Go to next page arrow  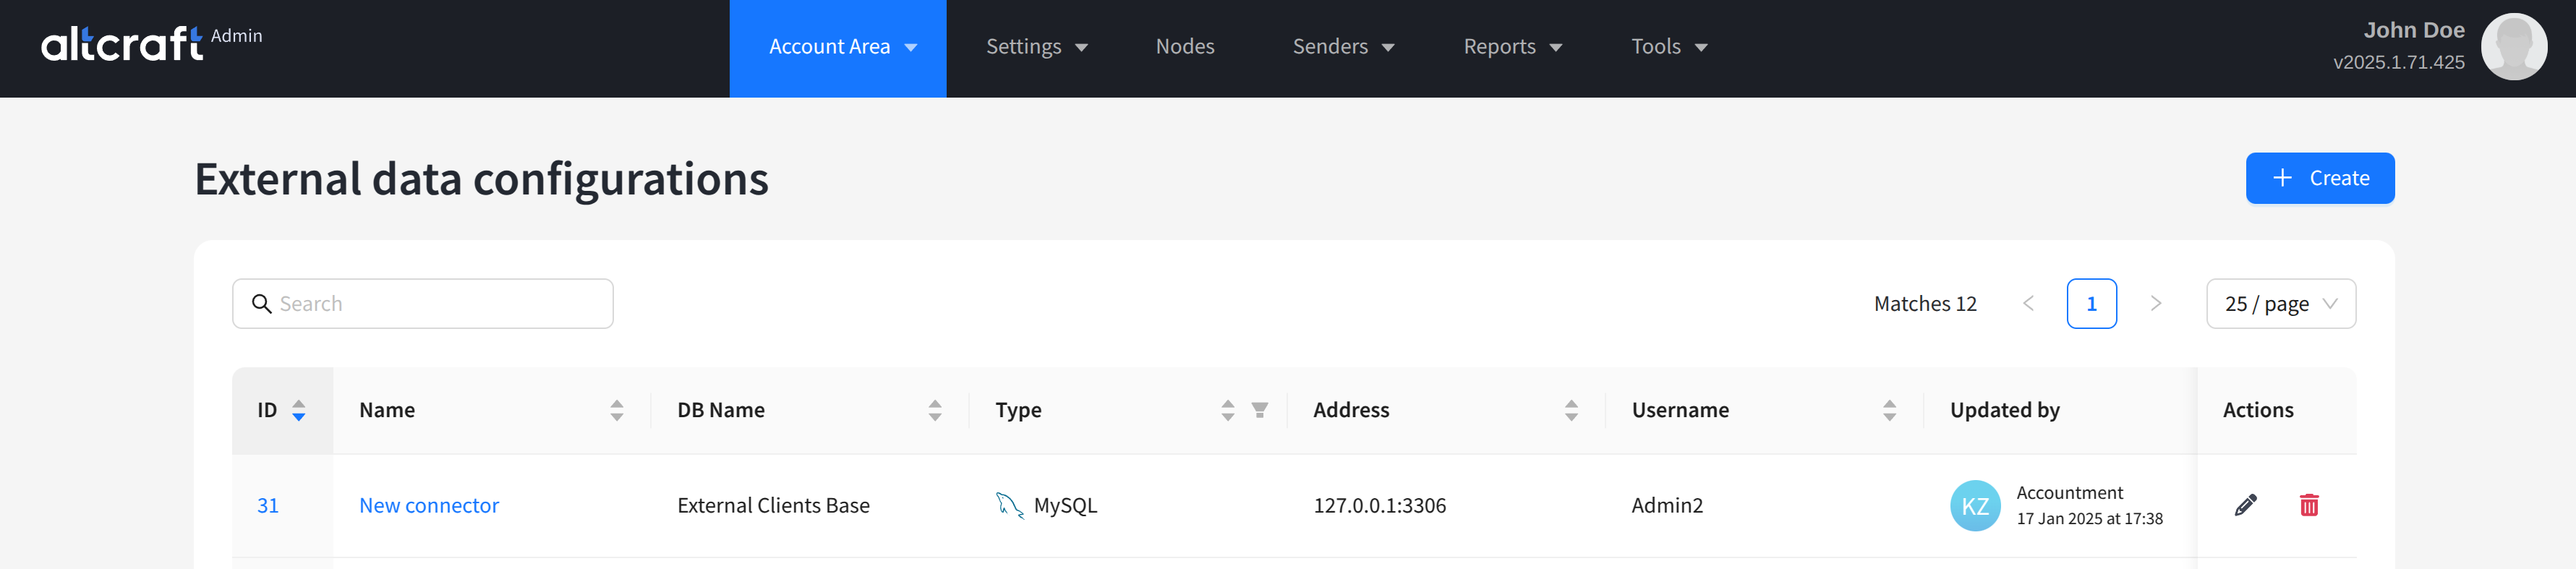(2155, 304)
